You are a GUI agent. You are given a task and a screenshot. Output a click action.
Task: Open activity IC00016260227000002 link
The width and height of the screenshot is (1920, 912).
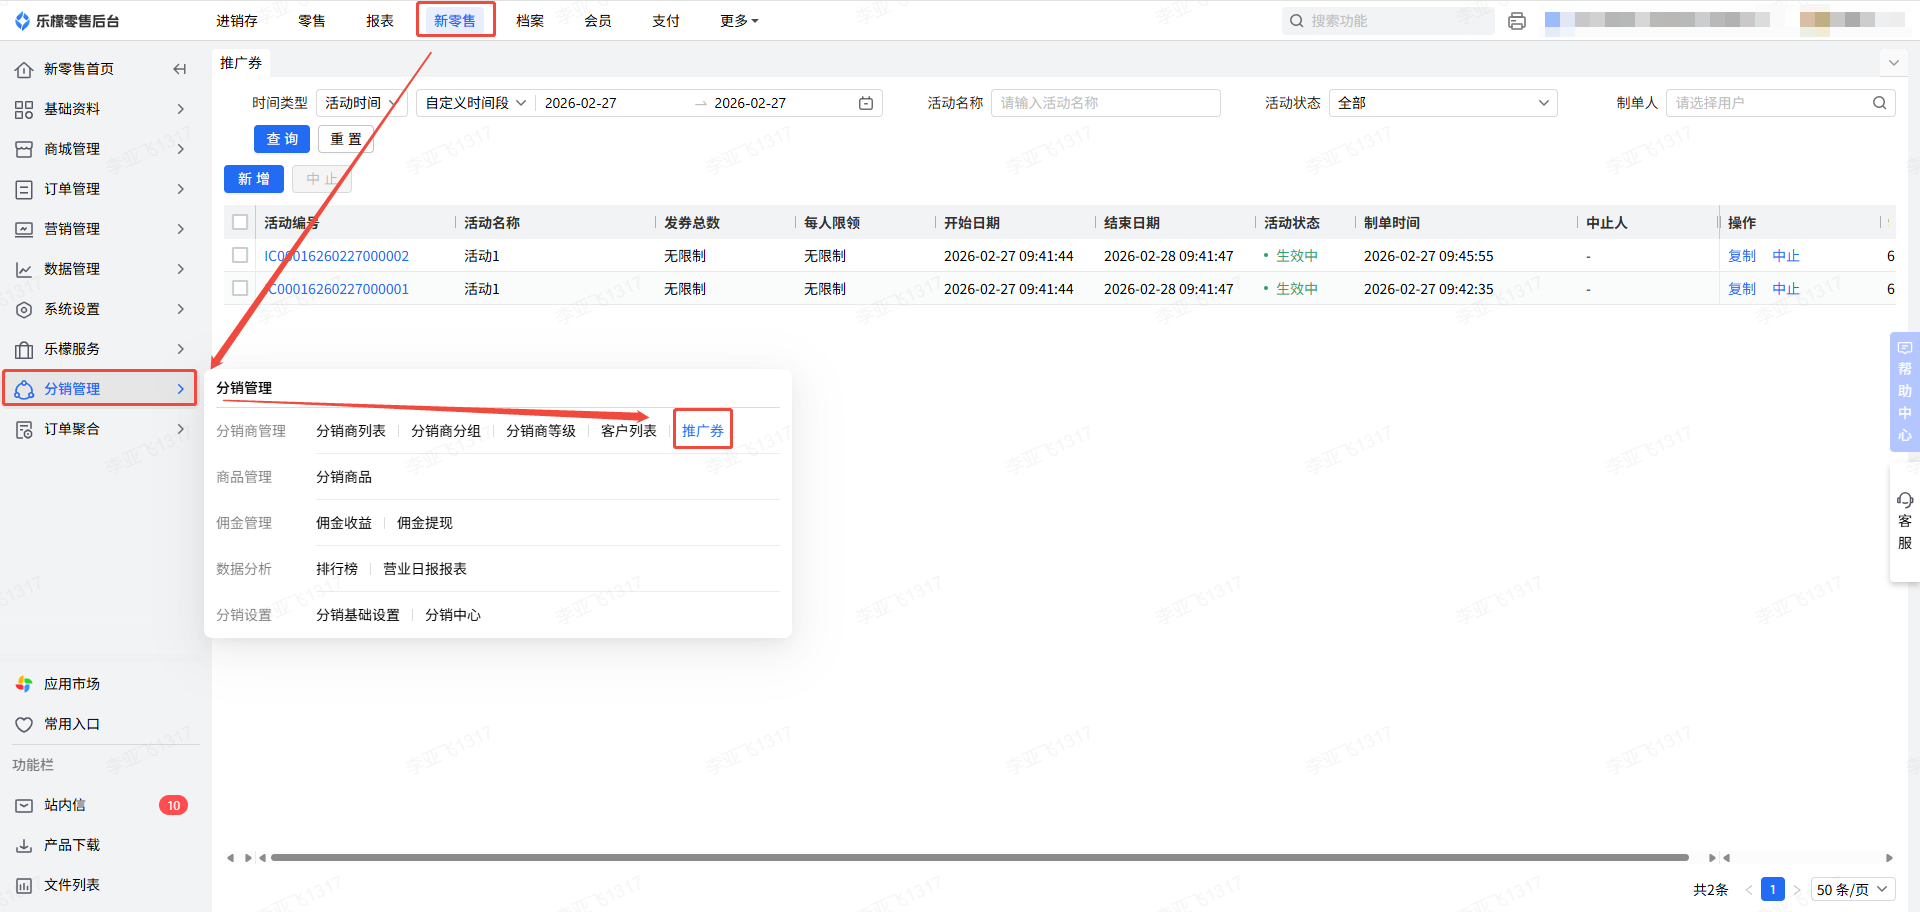point(336,256)
